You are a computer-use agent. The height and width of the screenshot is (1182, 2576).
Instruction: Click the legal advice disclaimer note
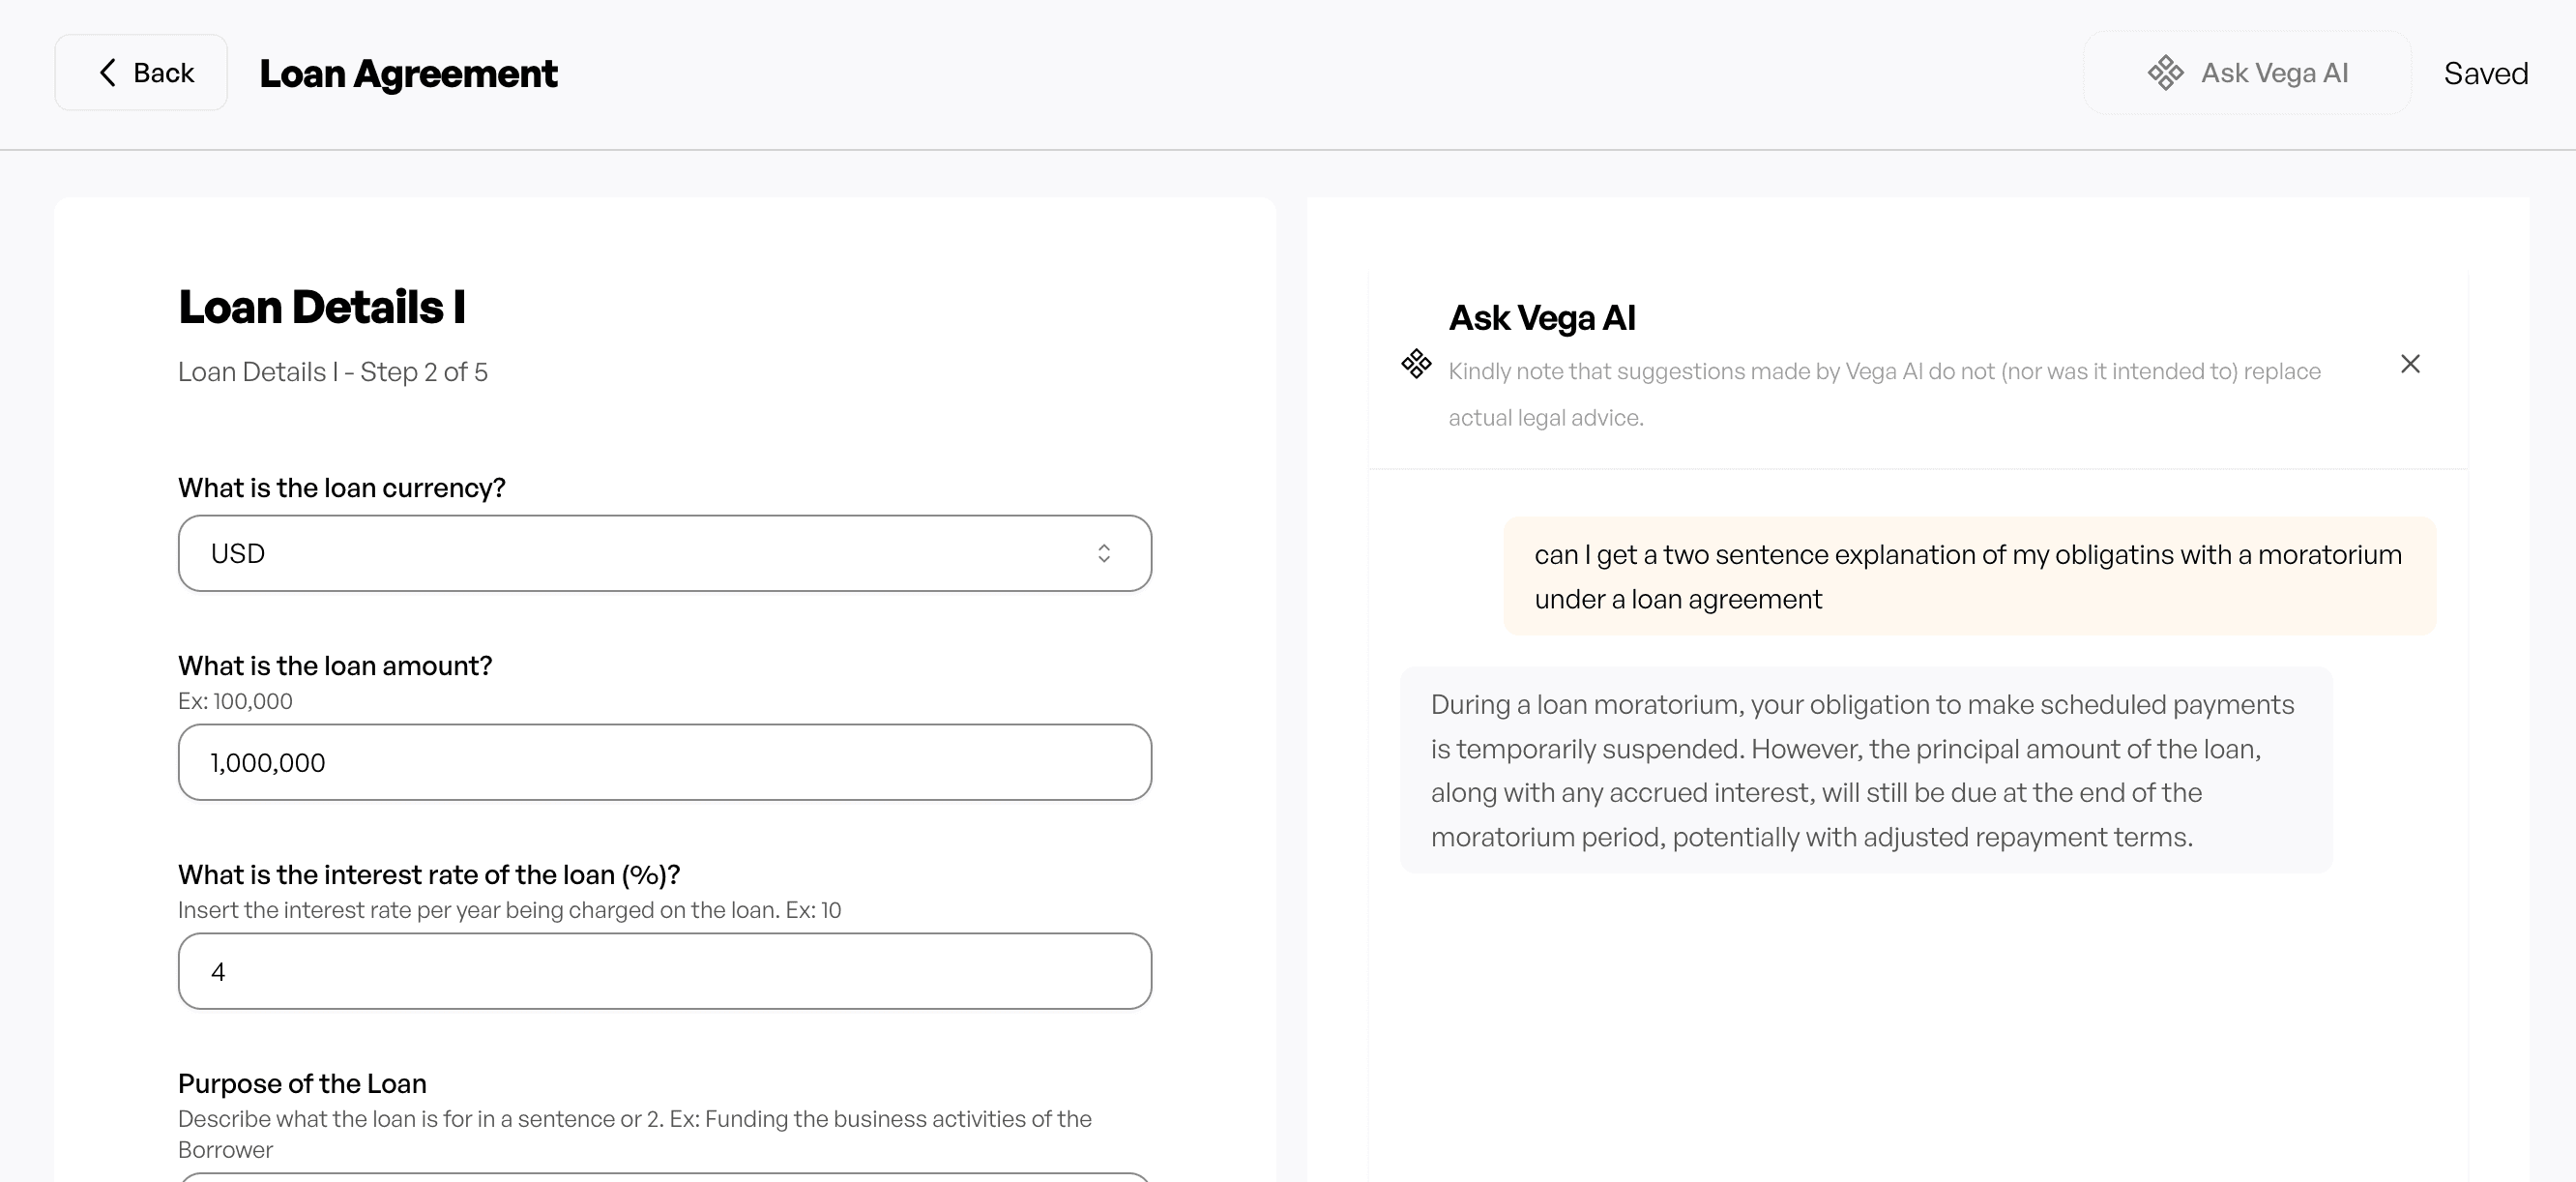pos(1884,394)
